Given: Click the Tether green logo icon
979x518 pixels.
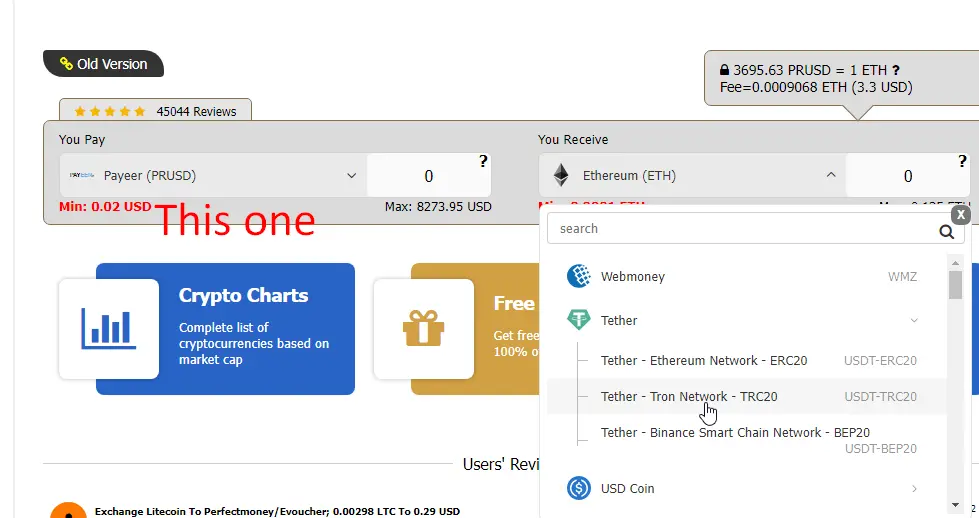Looking at the screenshot, I should 579,320.
